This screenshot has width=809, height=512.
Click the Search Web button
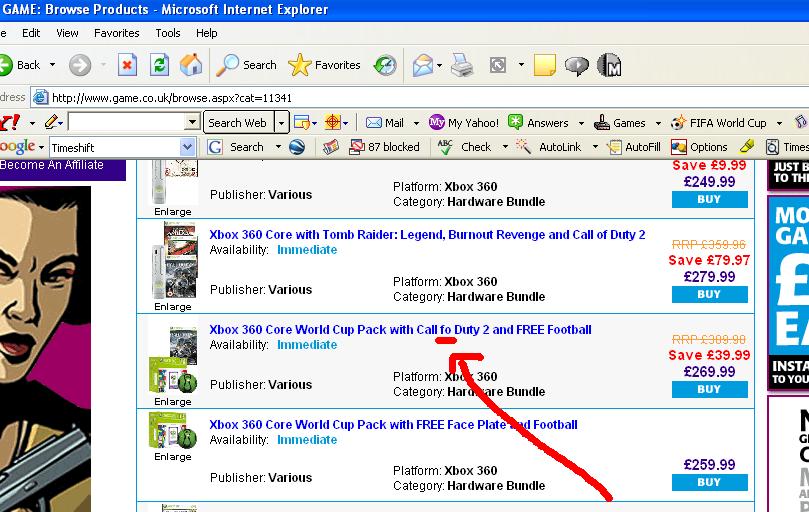[x=239, y=123]
